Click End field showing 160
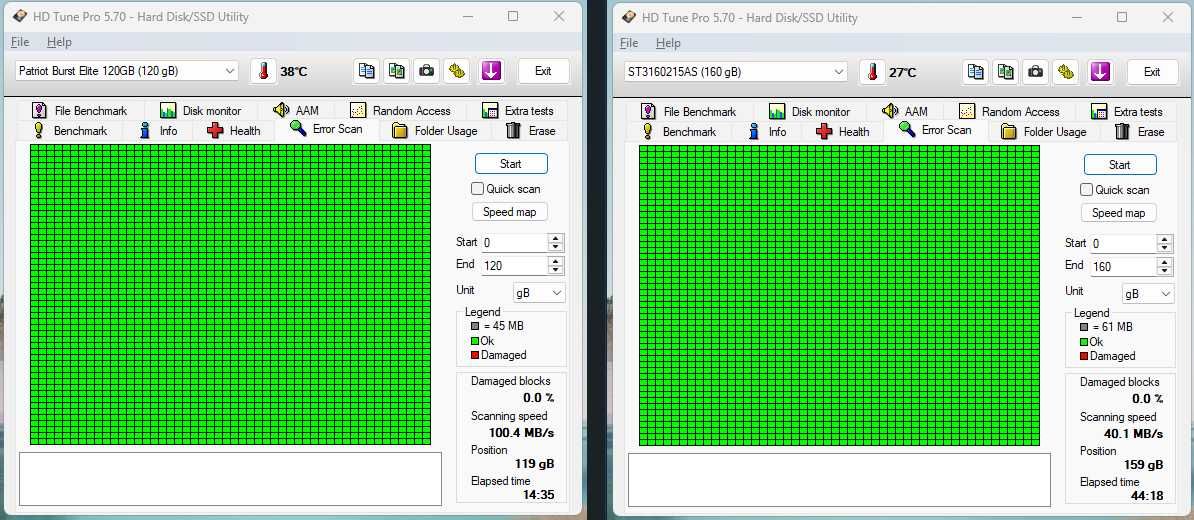 coord(1123,266)
